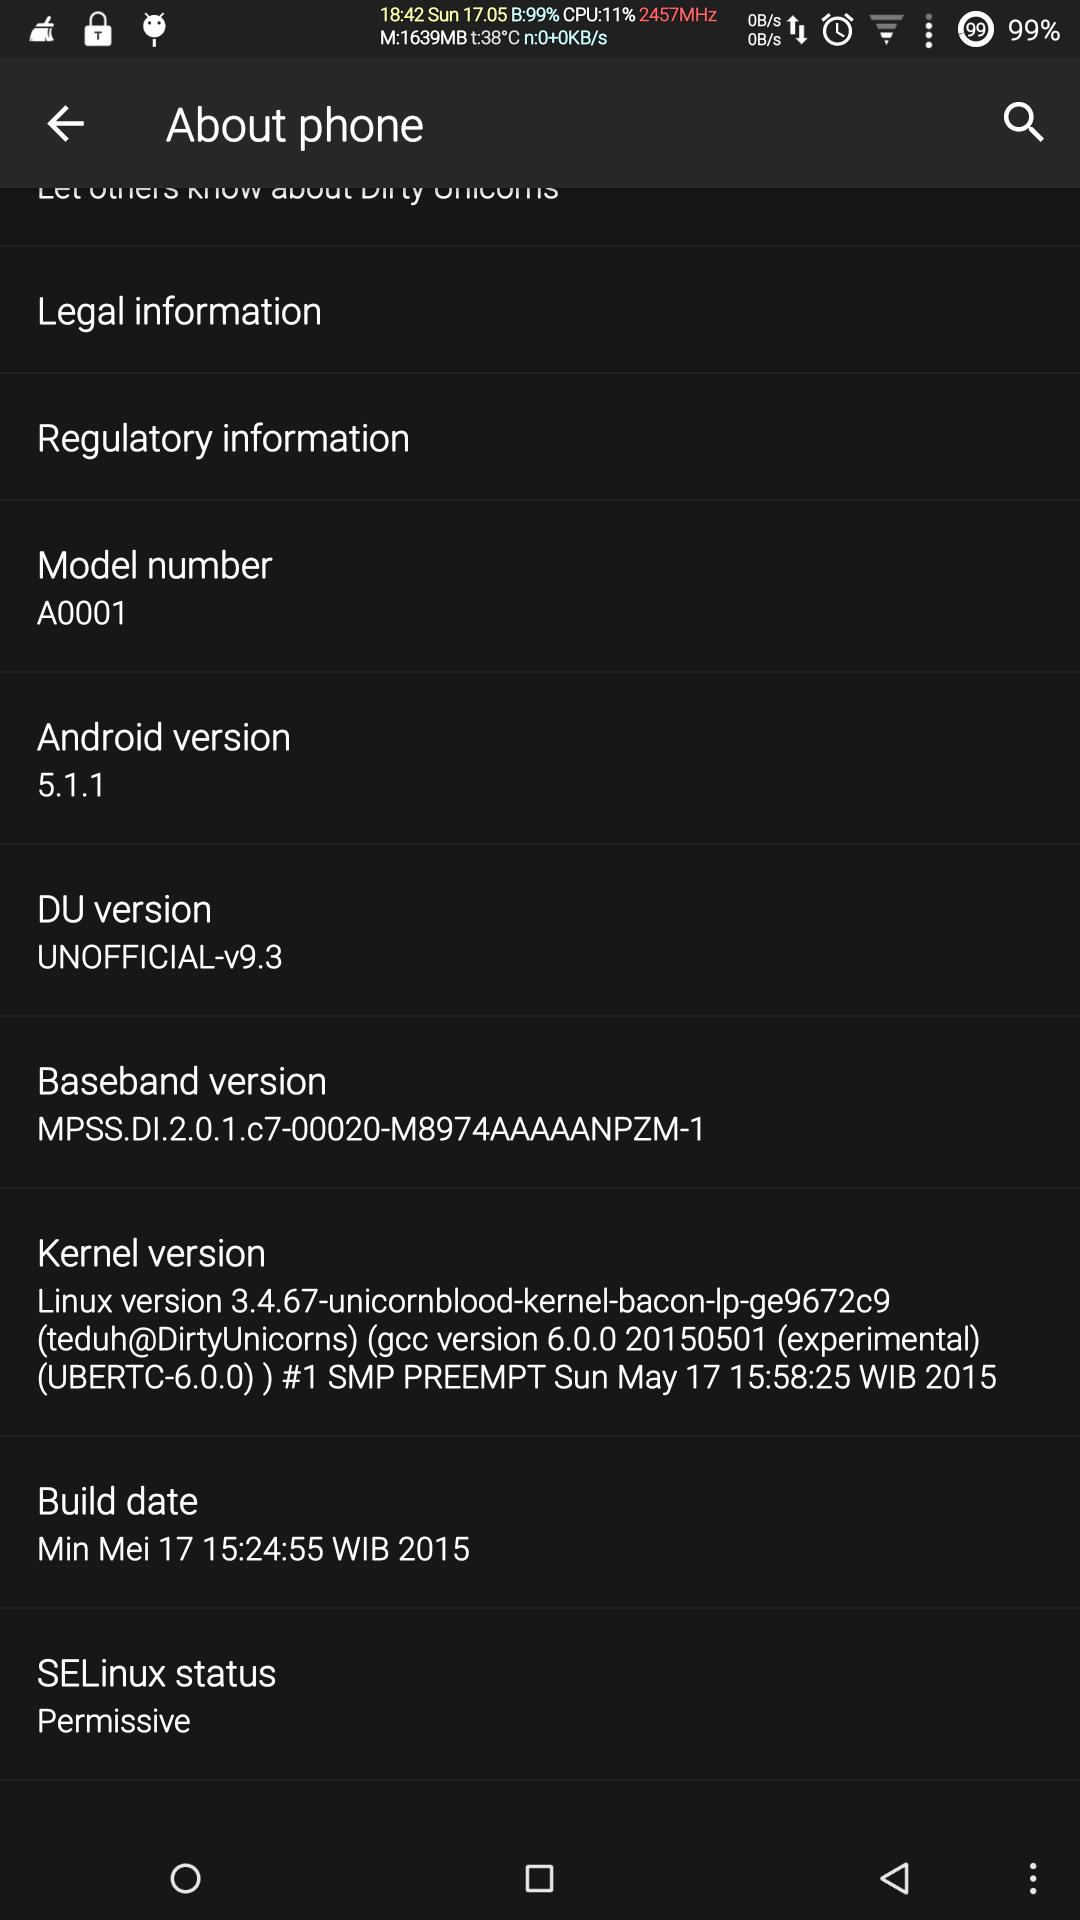The image size is (1080, 1920).
Task: Open search with the magnifier icon
Action: pos(1023,123)
